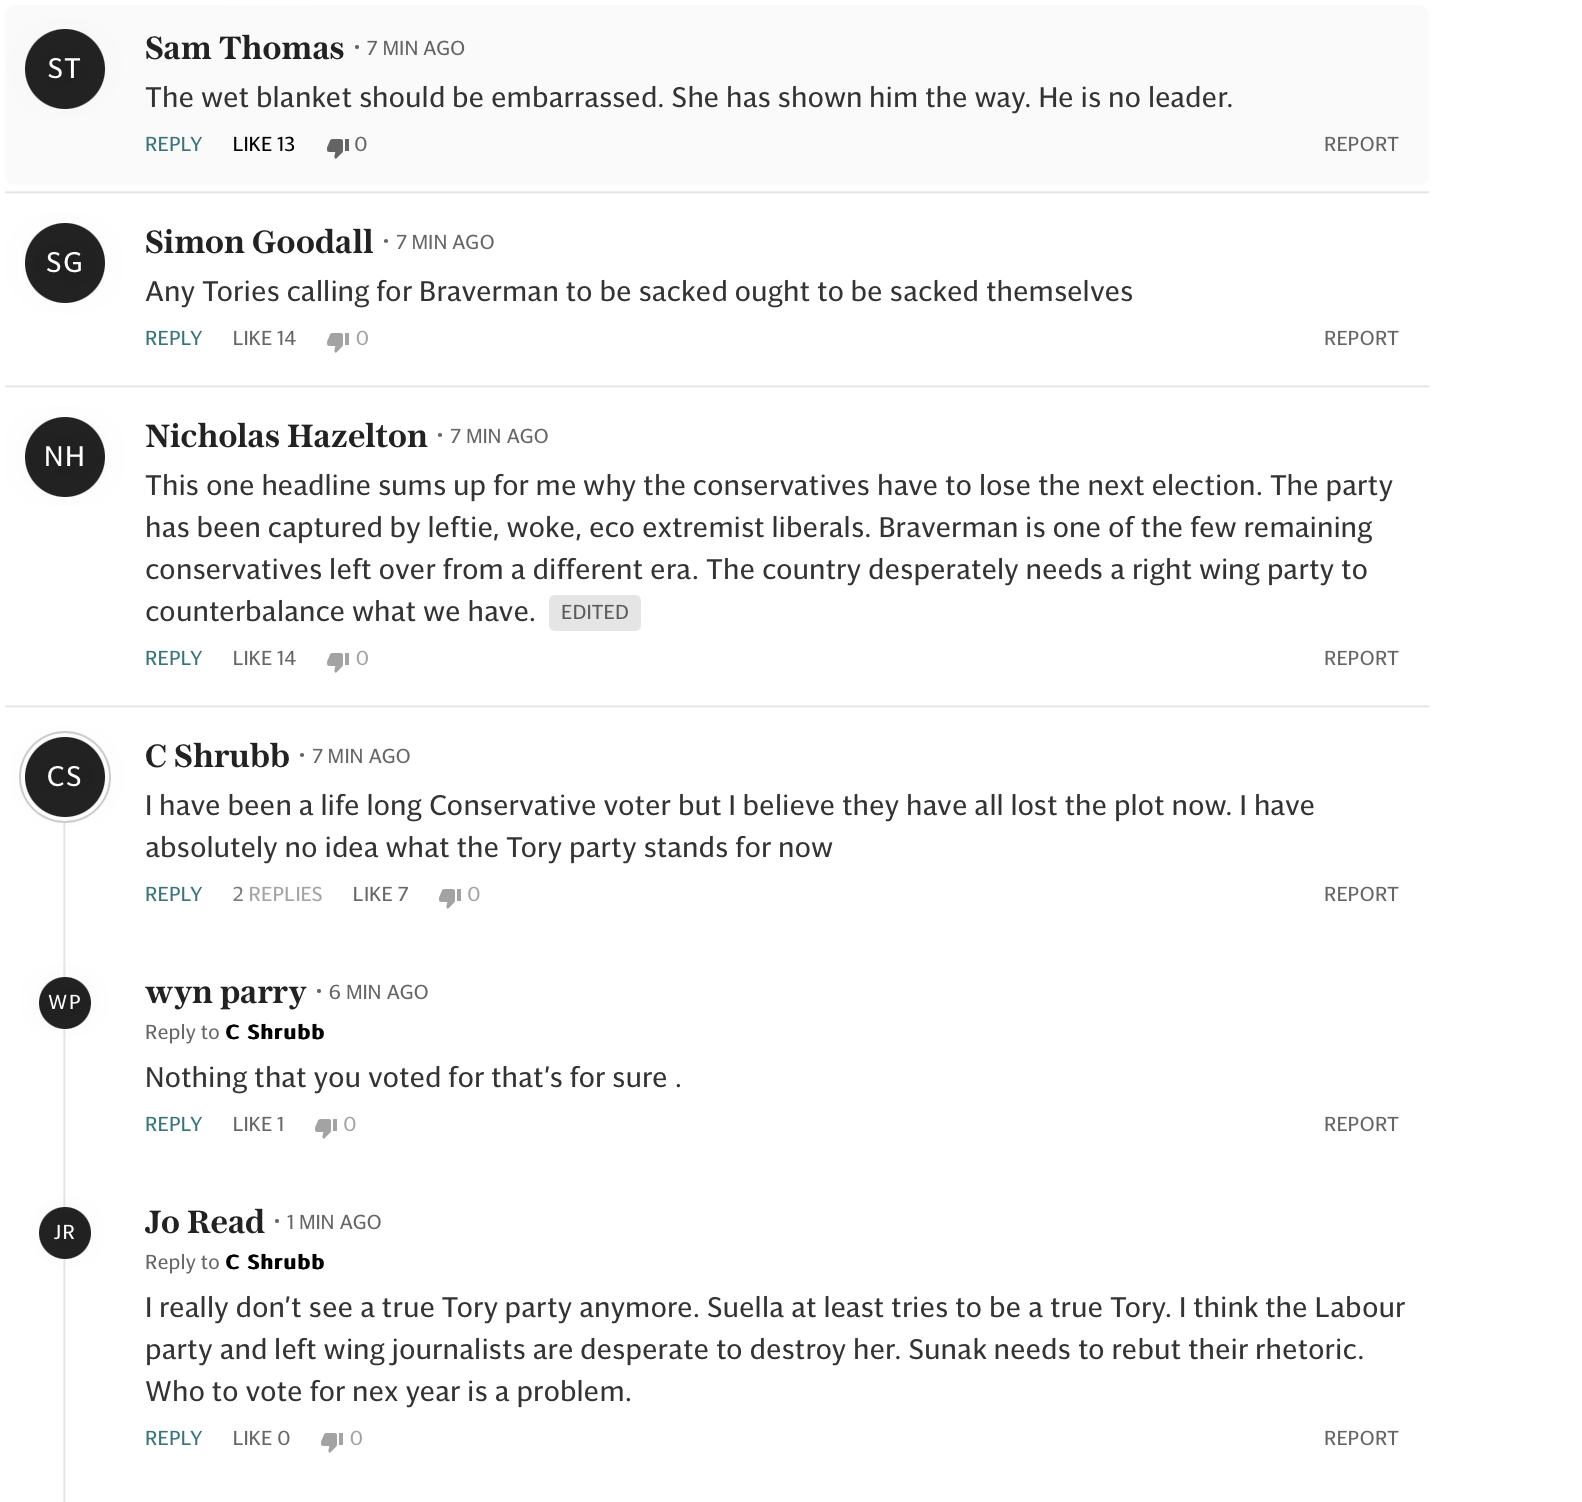
Task: Thumbs-down Jo Read's reply
Action: point(331,1440)
